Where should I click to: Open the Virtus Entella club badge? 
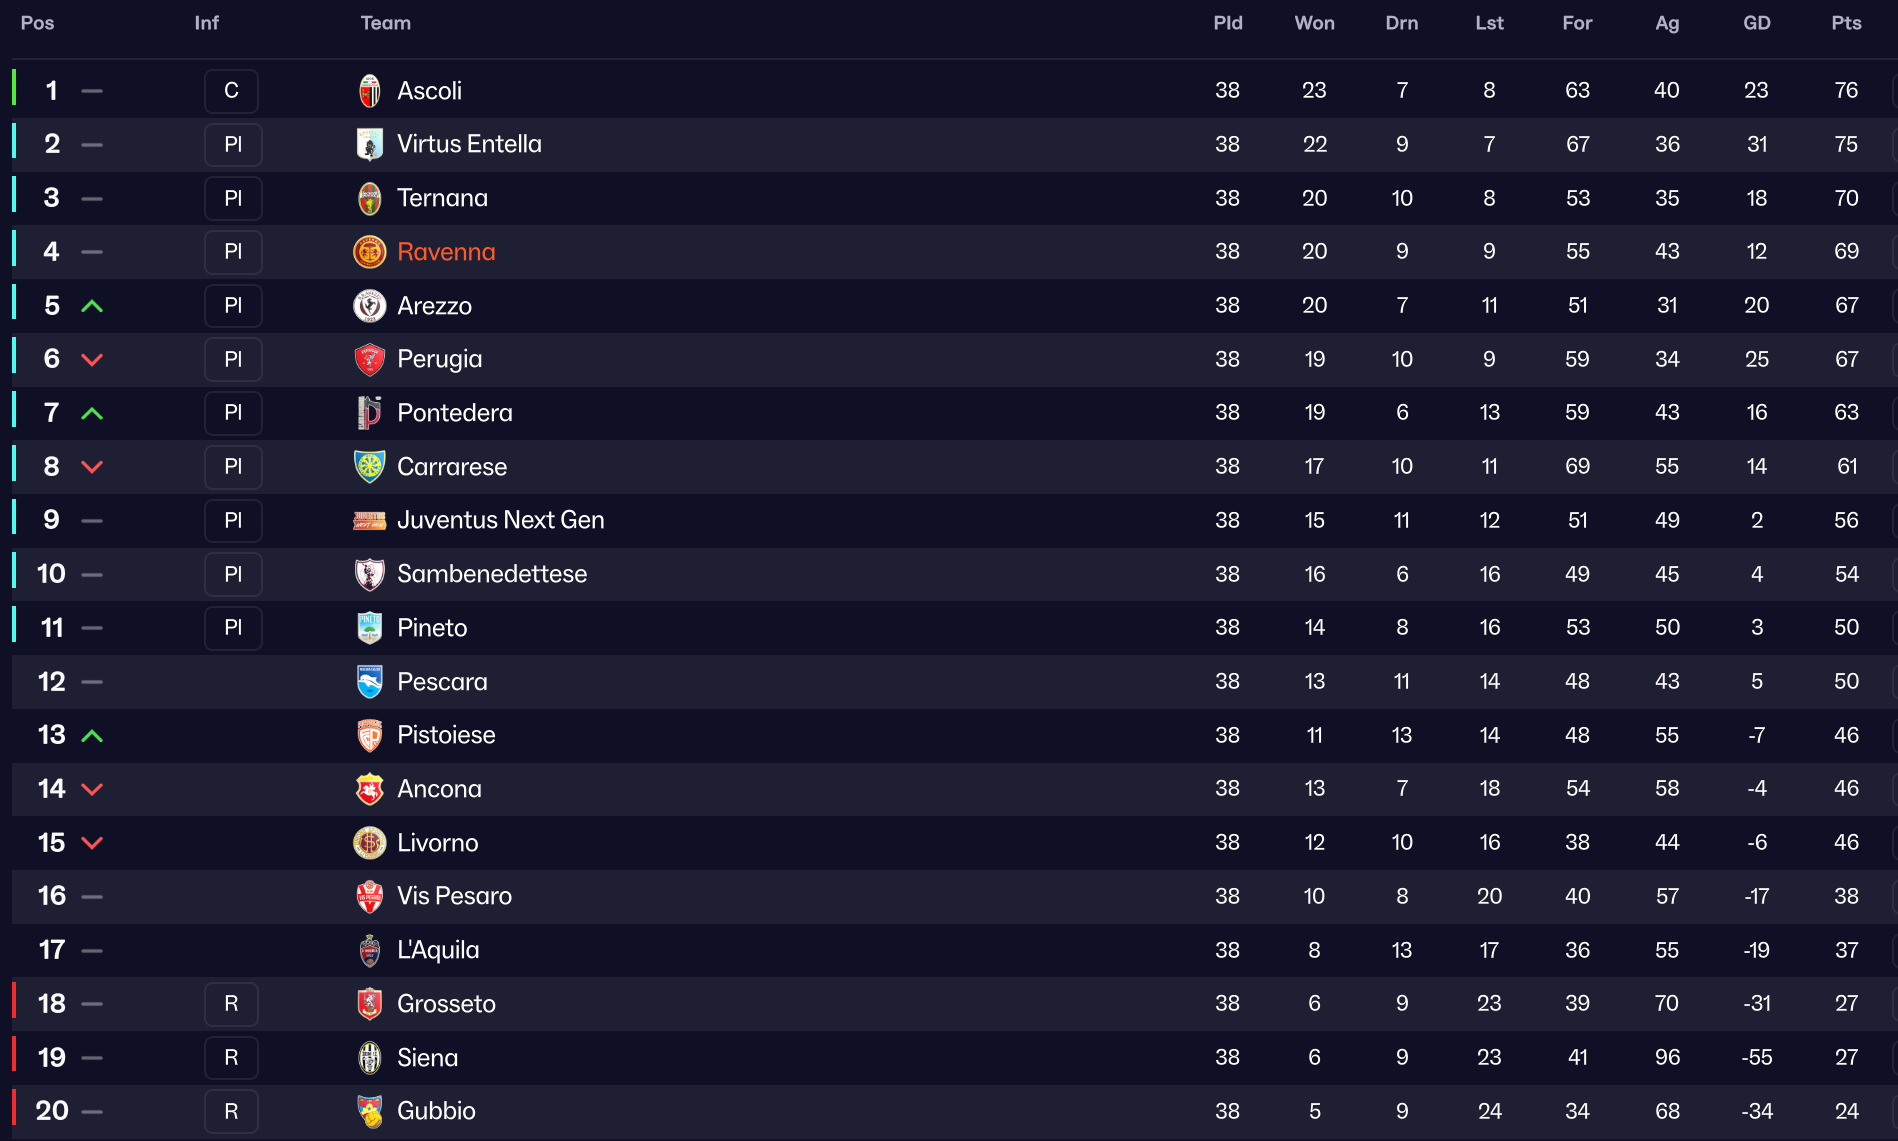pyautogui.click(x=370, y=144)
